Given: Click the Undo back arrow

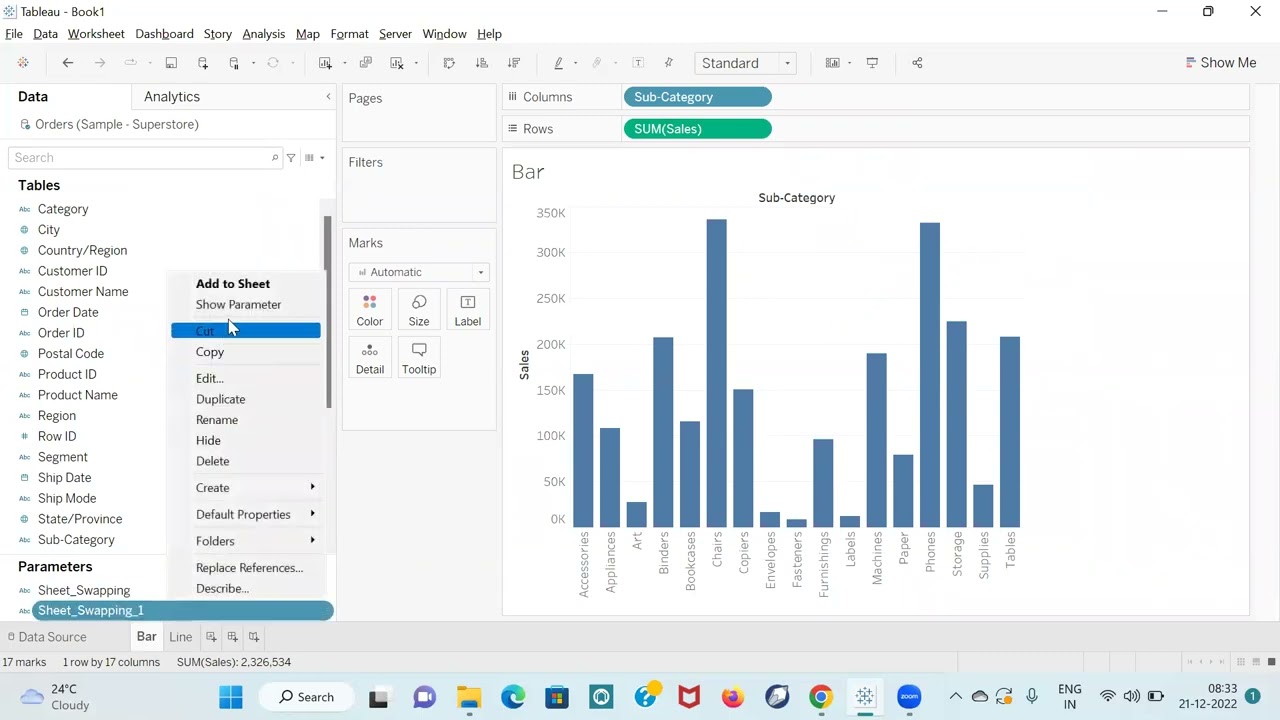Looking at the screenshot, I should [68, 63].
